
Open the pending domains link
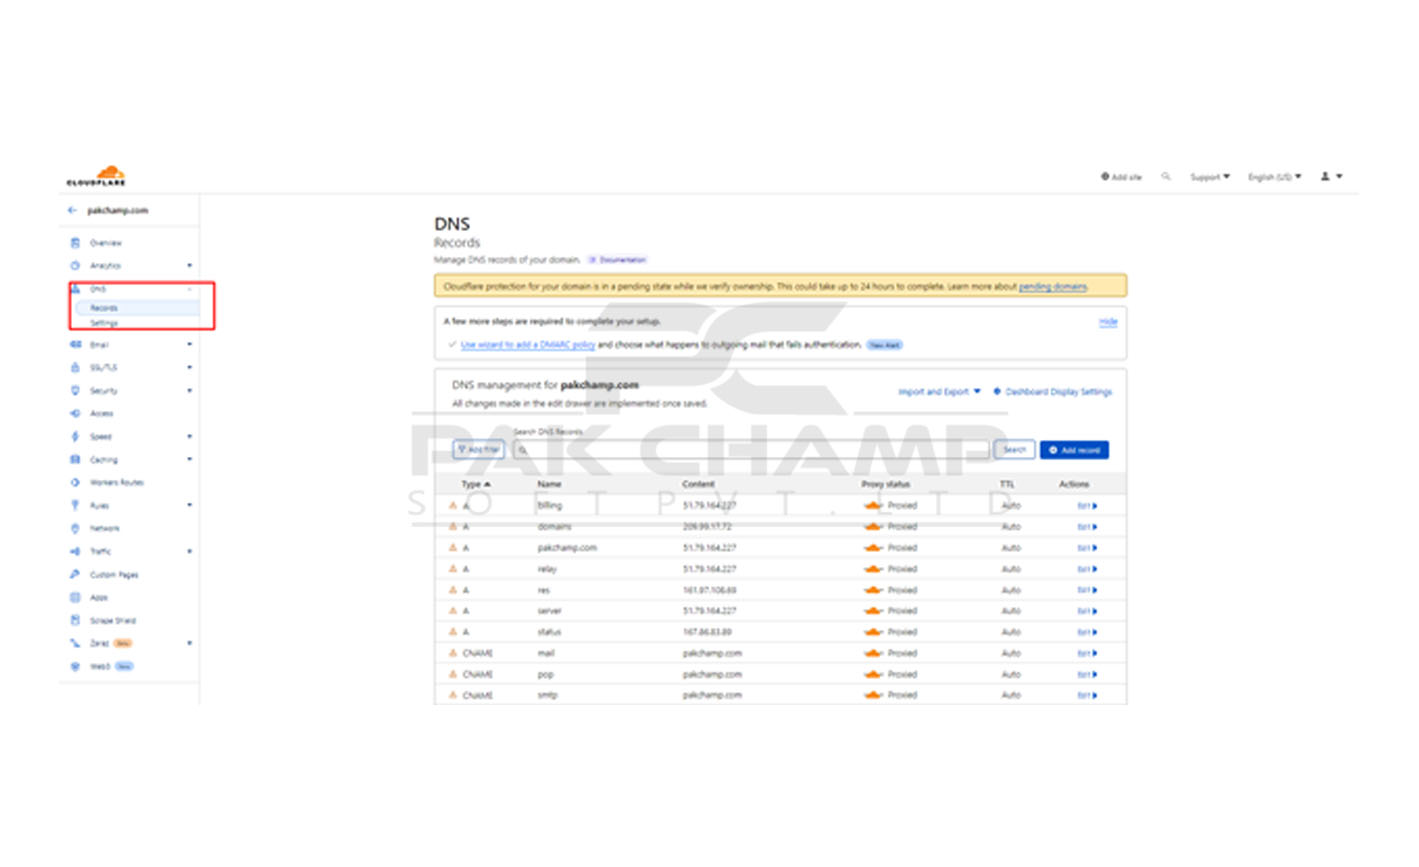tap(1052, 287)
